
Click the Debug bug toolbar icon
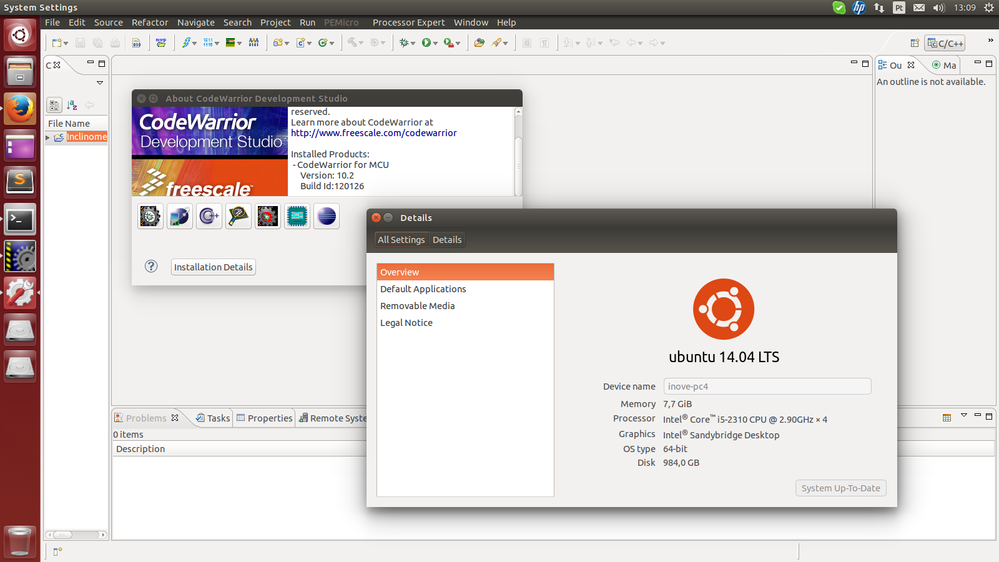coord(403,43)
